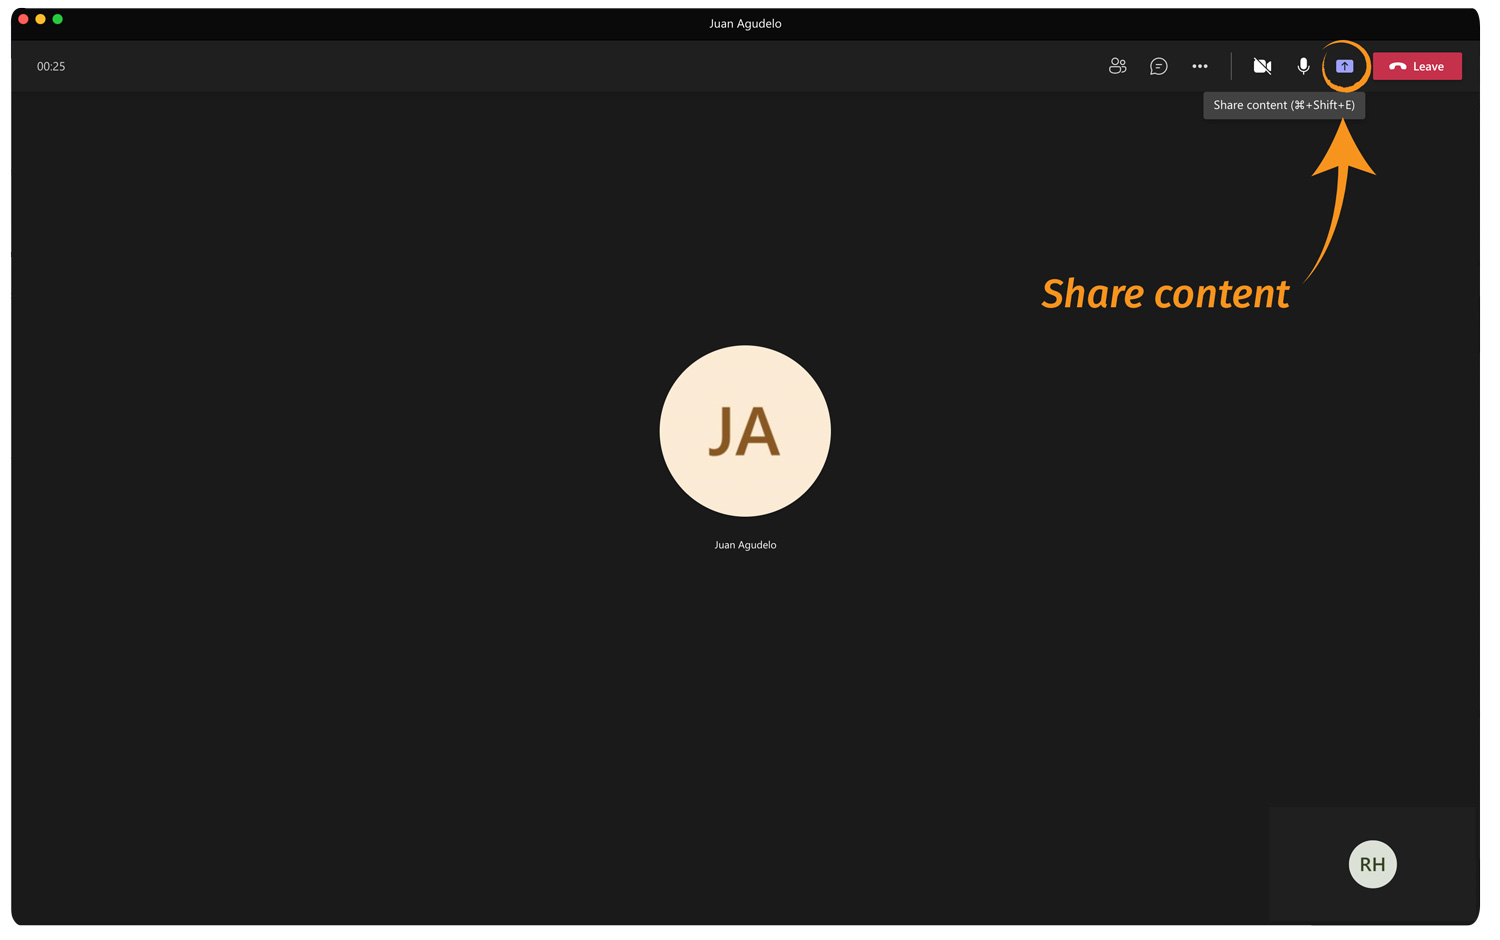Image resolution: width=1500 pixels, height=940 pixels.
Task: Click Juan Agudelo name under avatar
Action: 745,545
